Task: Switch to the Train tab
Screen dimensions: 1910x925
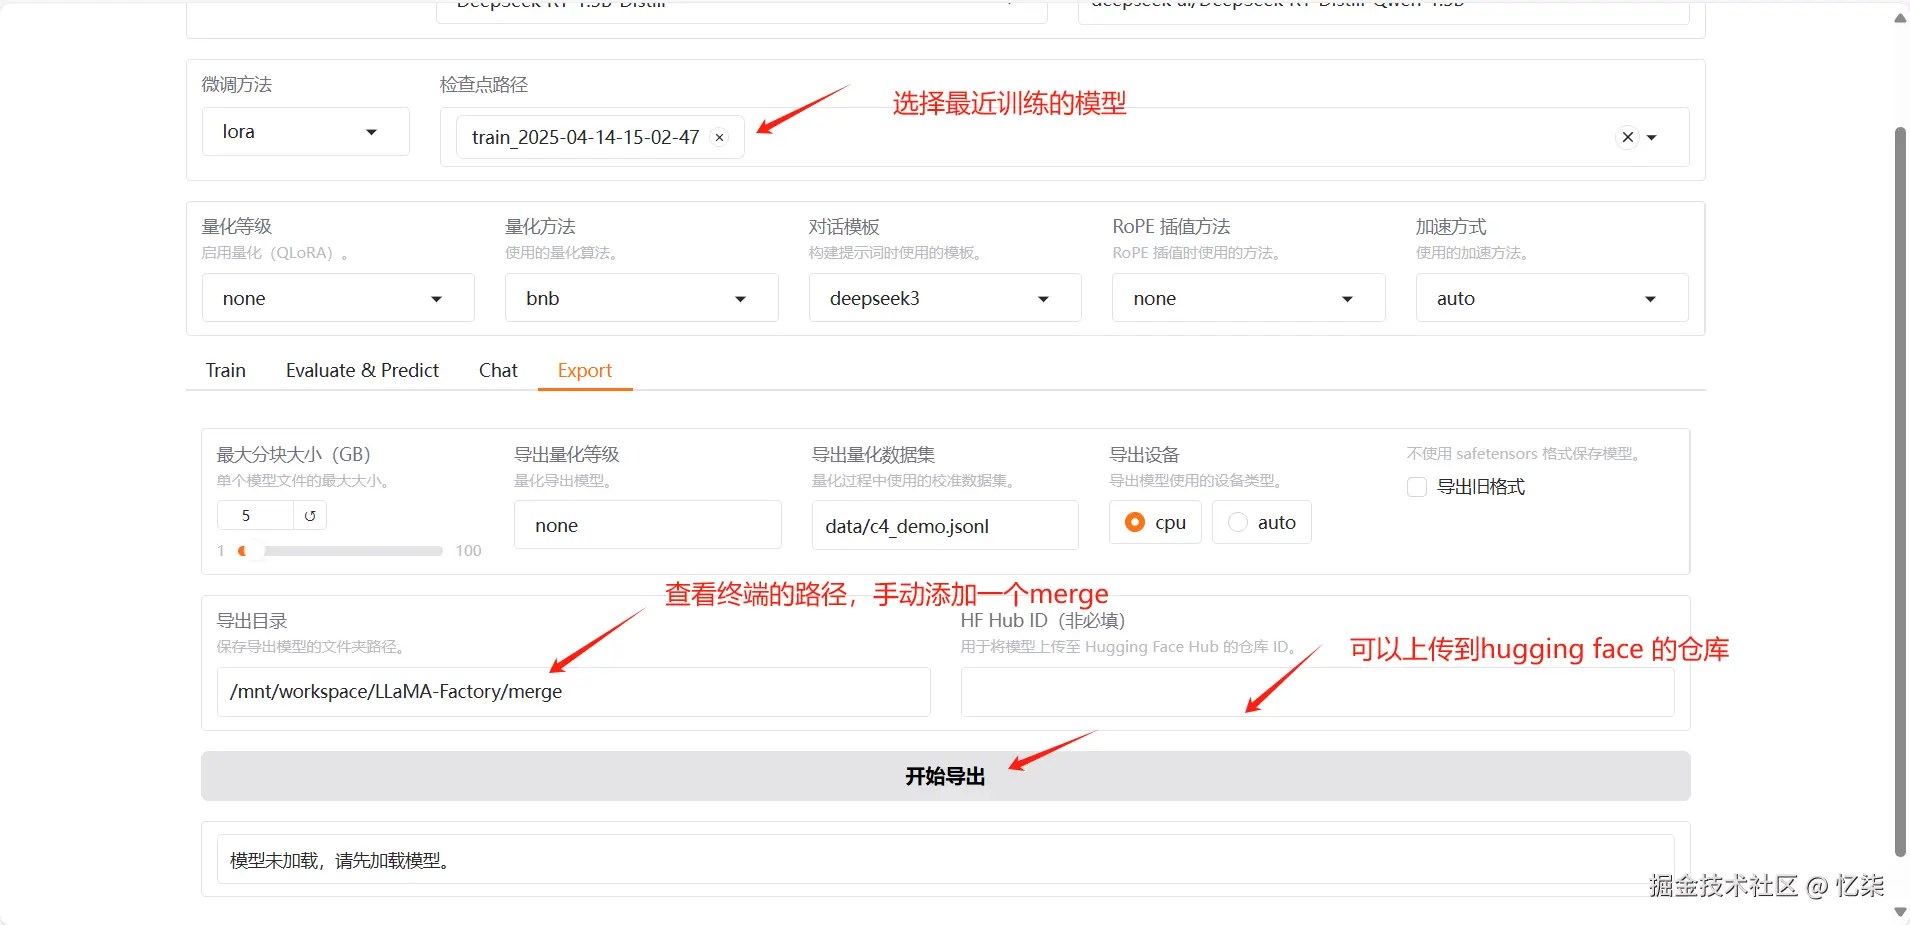Action: (x=226, y=370)
